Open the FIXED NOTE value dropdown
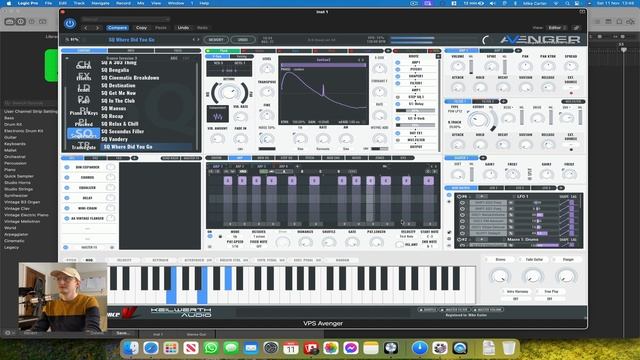 pyautogui.click(x=259, y=247)
